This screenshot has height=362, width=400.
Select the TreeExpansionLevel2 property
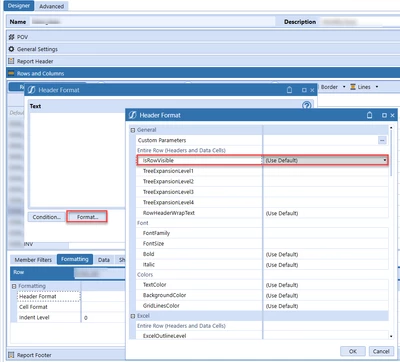coord(168,182)
